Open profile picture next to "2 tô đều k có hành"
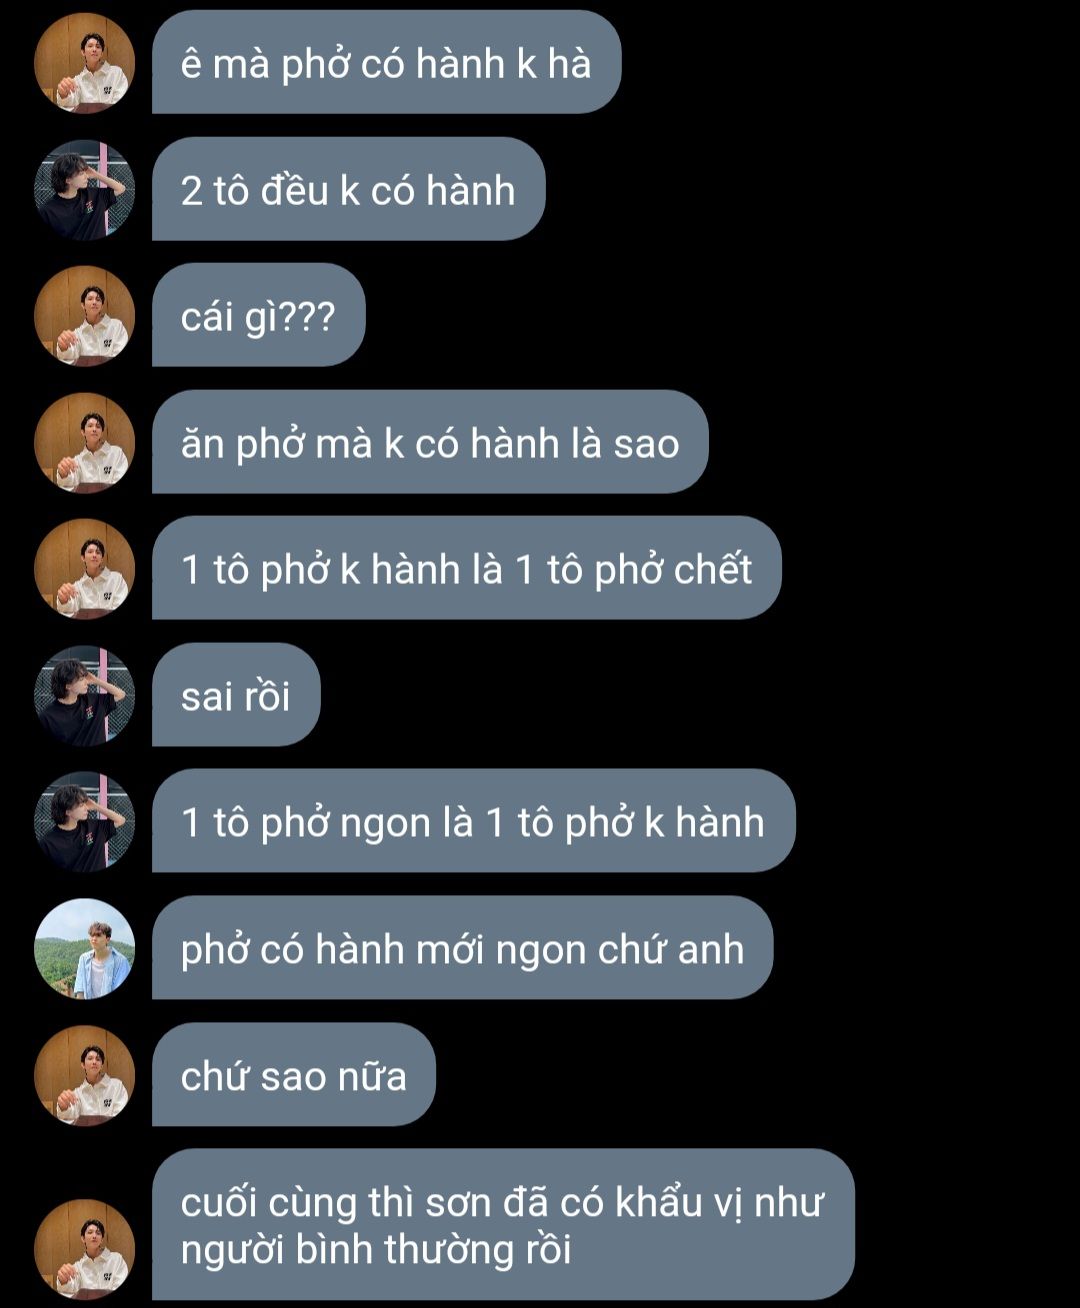This screenshot has width=1080, height=1308. pos(84,190)
